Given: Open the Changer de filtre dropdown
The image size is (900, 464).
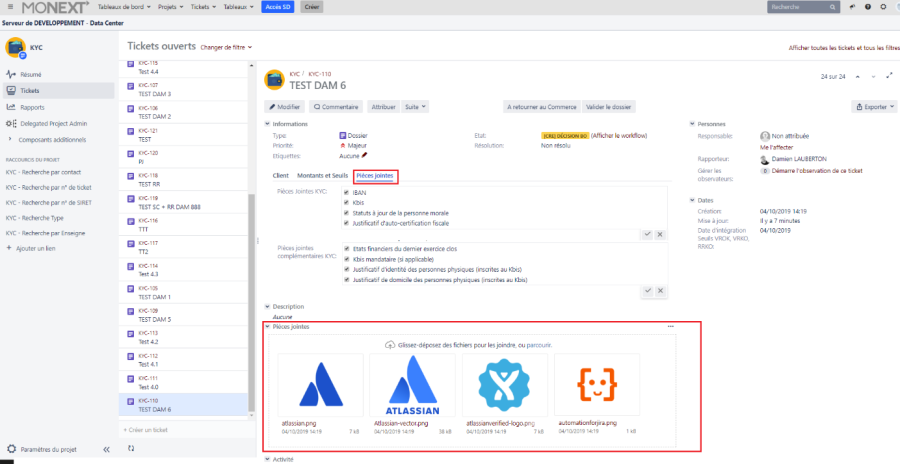Looking at the screenshot, I should click(x=227, y=47).
